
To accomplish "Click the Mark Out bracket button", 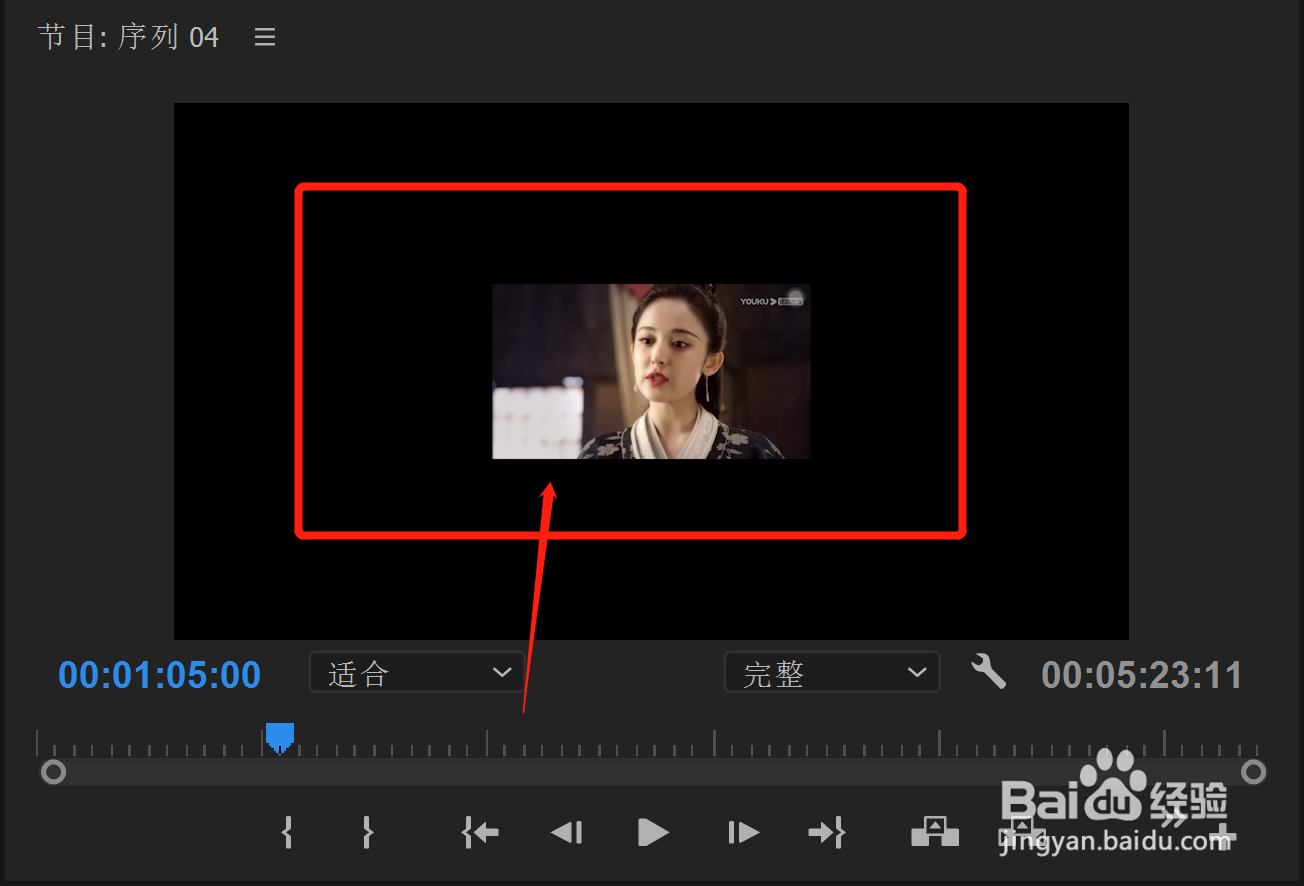I will coord(367,832).
